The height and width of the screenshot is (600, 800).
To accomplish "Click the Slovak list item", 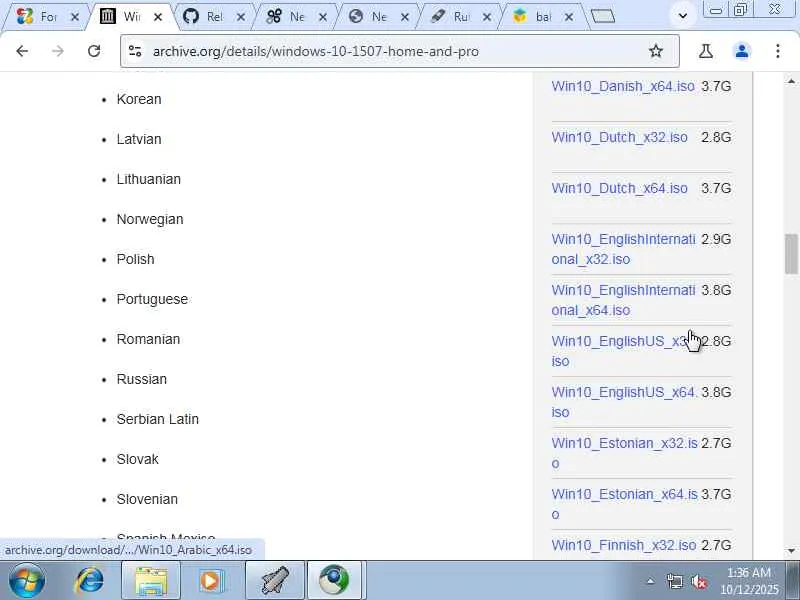I will 138,459.
